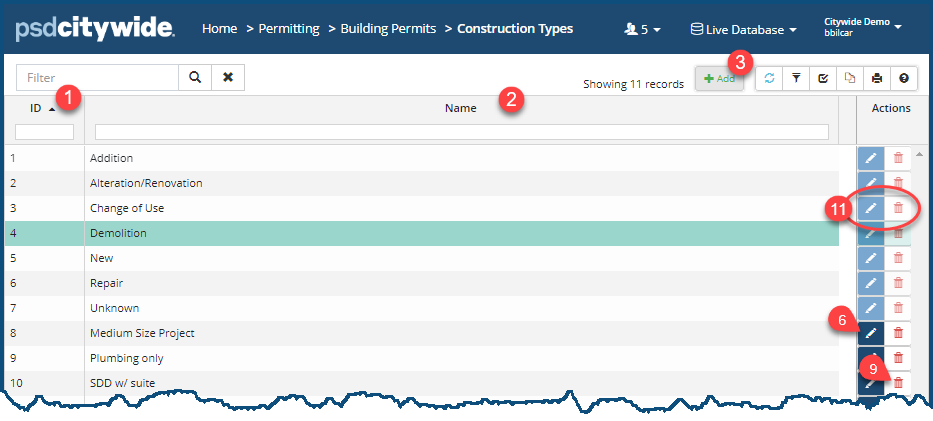Screen dimensions: 933x421
Task: Expand the Live Database dropdown
Action: (x=743, y=30)
